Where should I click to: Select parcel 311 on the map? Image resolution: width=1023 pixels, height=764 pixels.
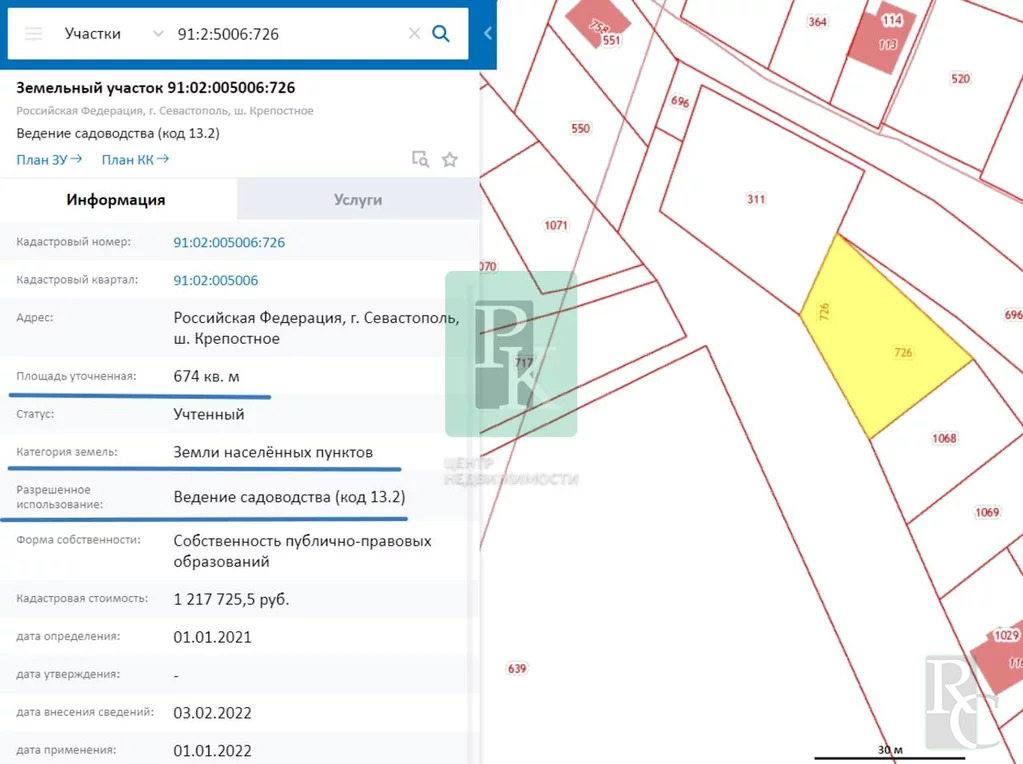coord(756,199)
